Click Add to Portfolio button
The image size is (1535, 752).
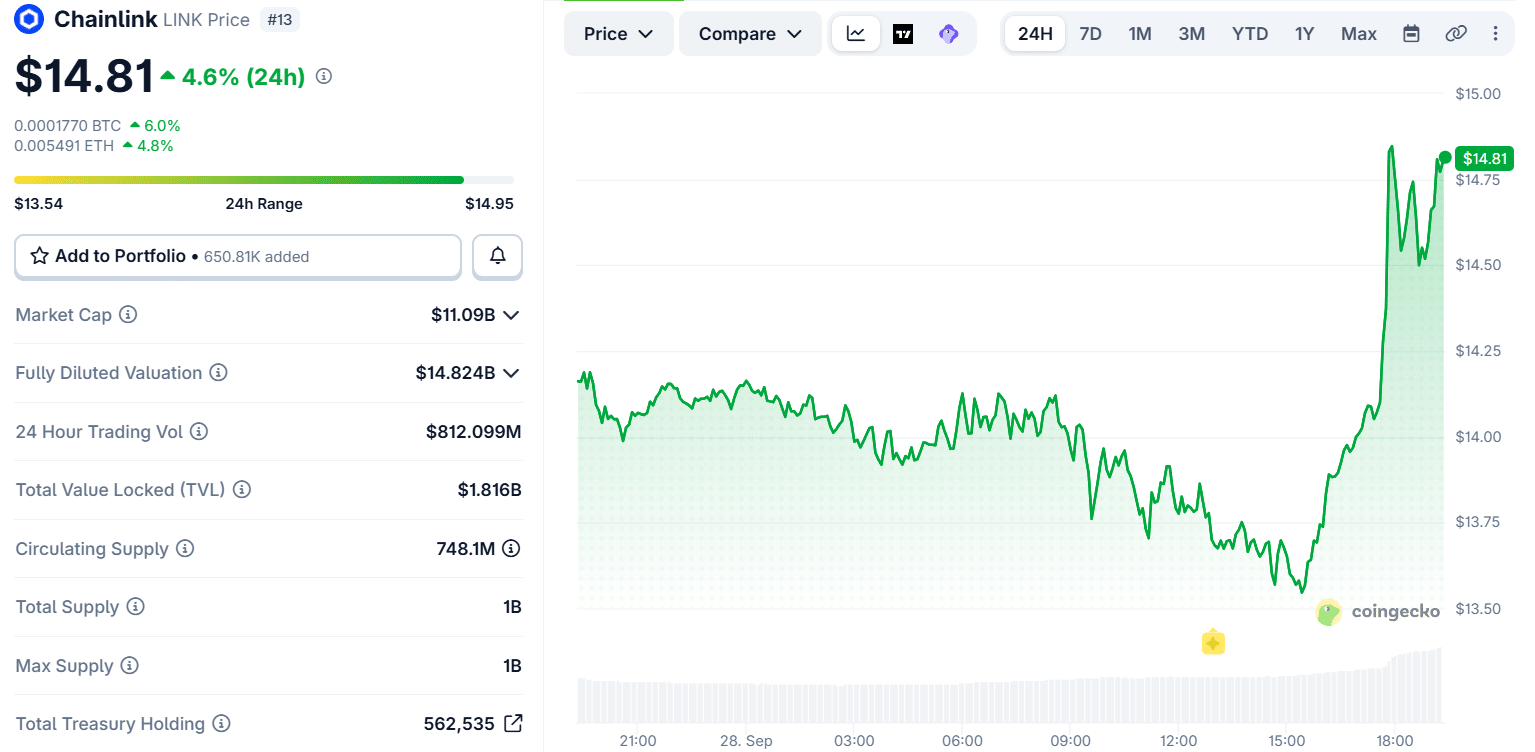tap(238, 256)
